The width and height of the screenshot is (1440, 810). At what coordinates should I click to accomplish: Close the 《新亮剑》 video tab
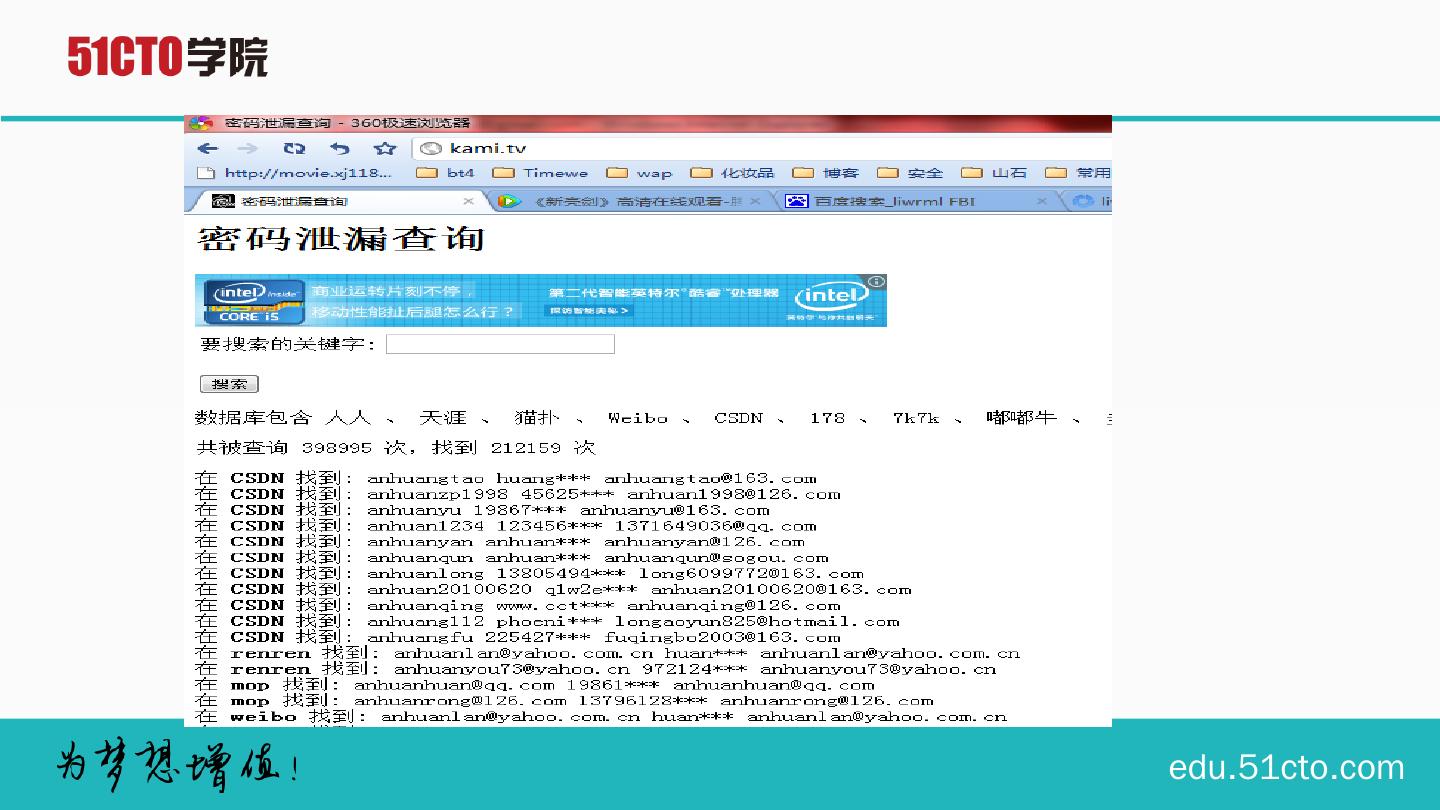(755, 201)
